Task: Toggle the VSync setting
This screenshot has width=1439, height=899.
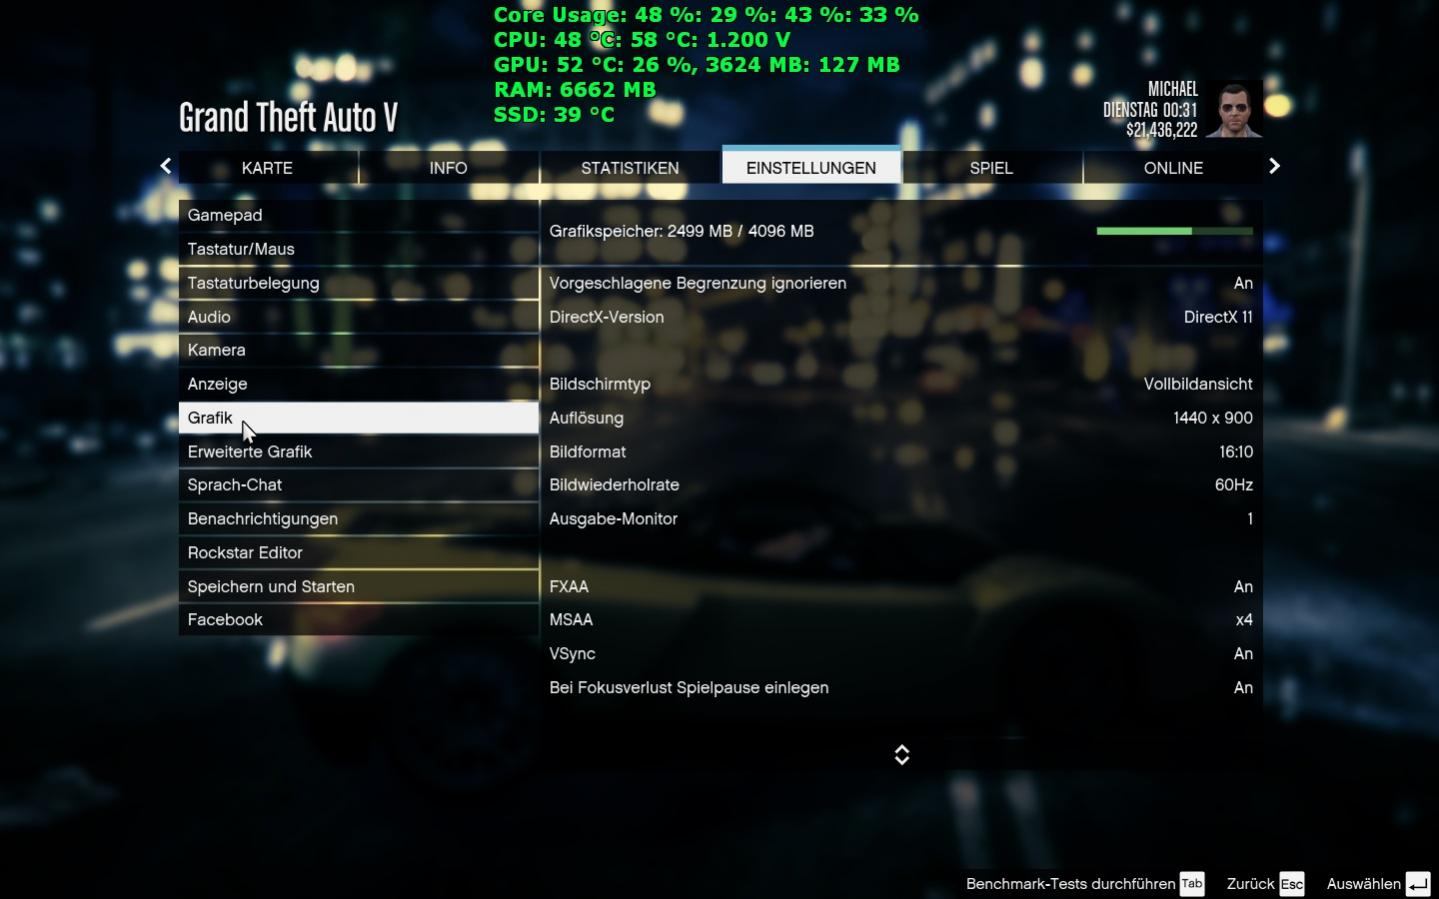Action: (901, 654)
